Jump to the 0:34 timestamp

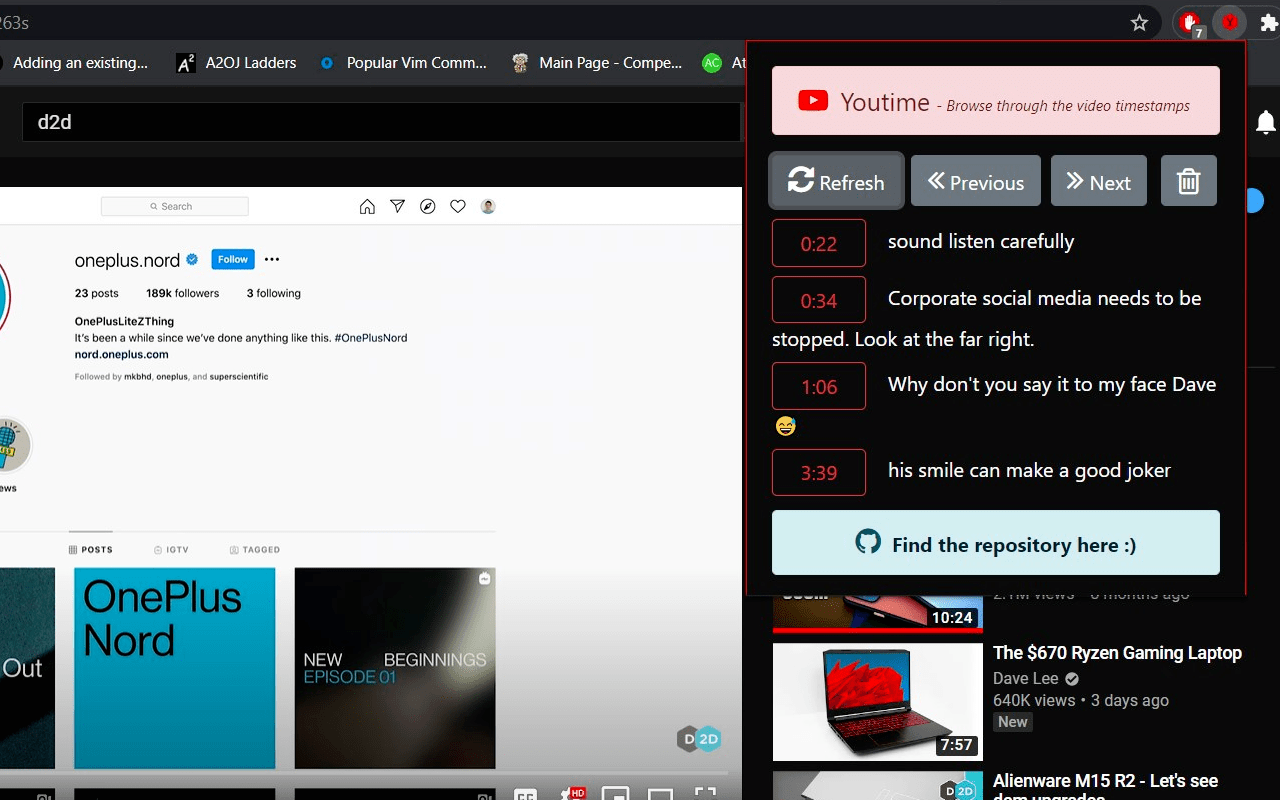coord(819,300)
